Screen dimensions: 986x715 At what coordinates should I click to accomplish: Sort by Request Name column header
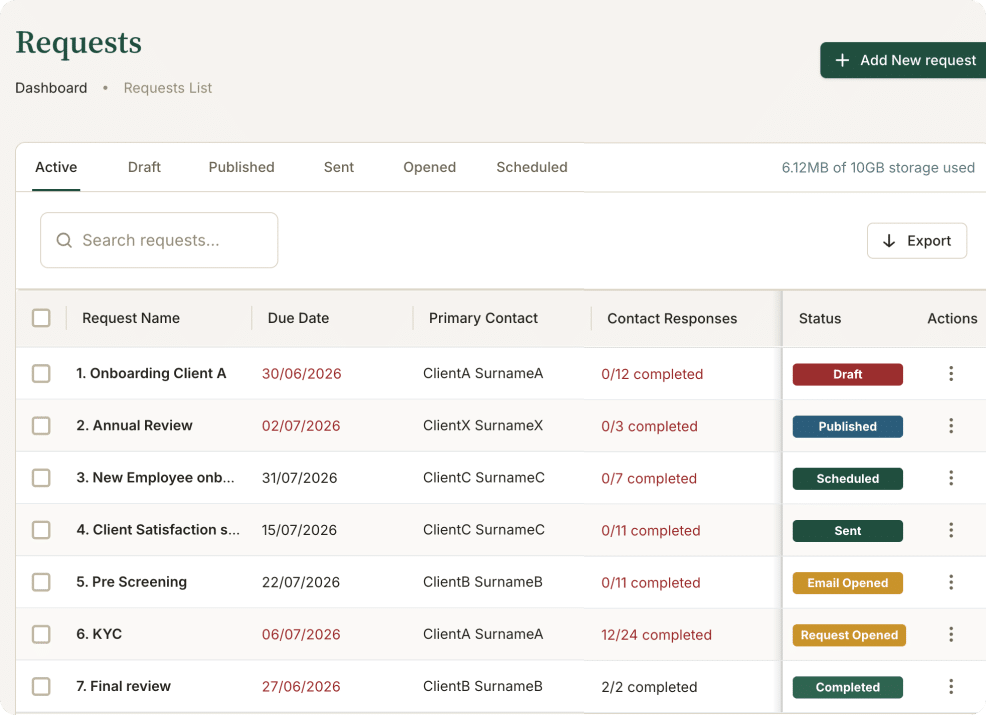coord(131,318)
